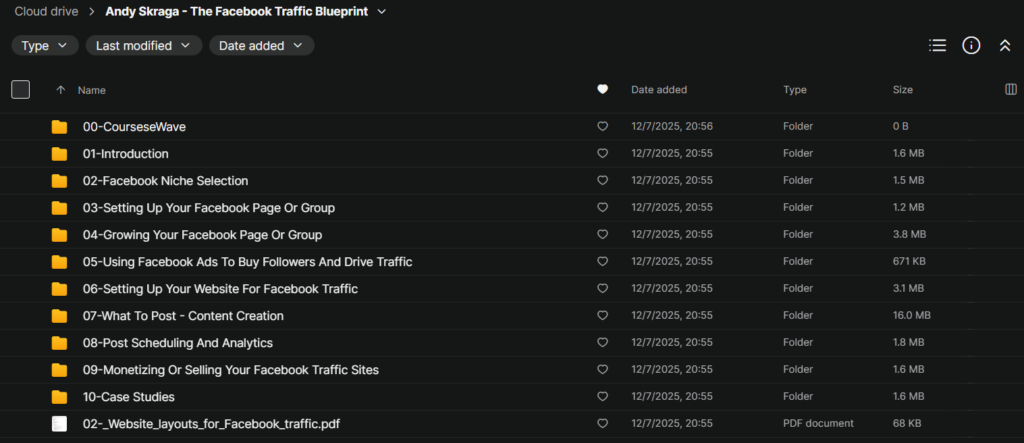Click the 08-Post Scheduling folder icon

pyautogui.click(x=59, y=343)
